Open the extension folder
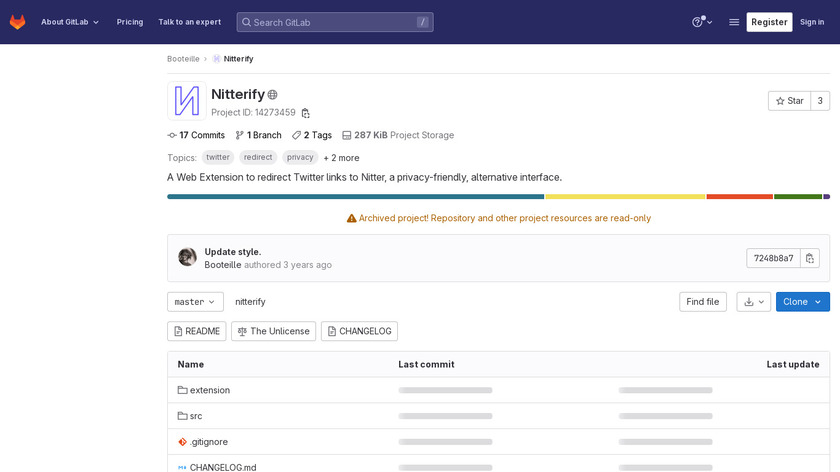Image resolution: width=840 pixels, height=472 pixels. tap(209, 390)
